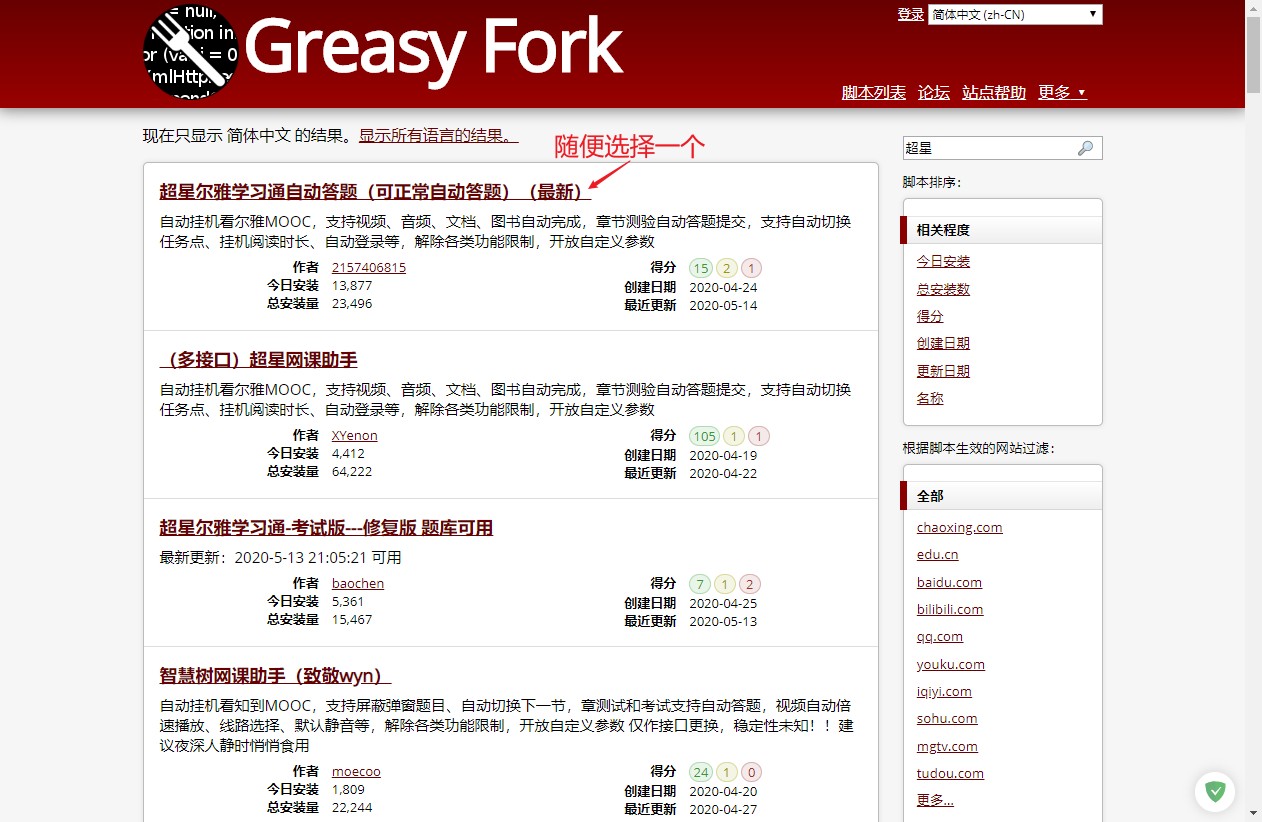Filter by baidu.com
1262x822 pixels.
tap(949, 582)
